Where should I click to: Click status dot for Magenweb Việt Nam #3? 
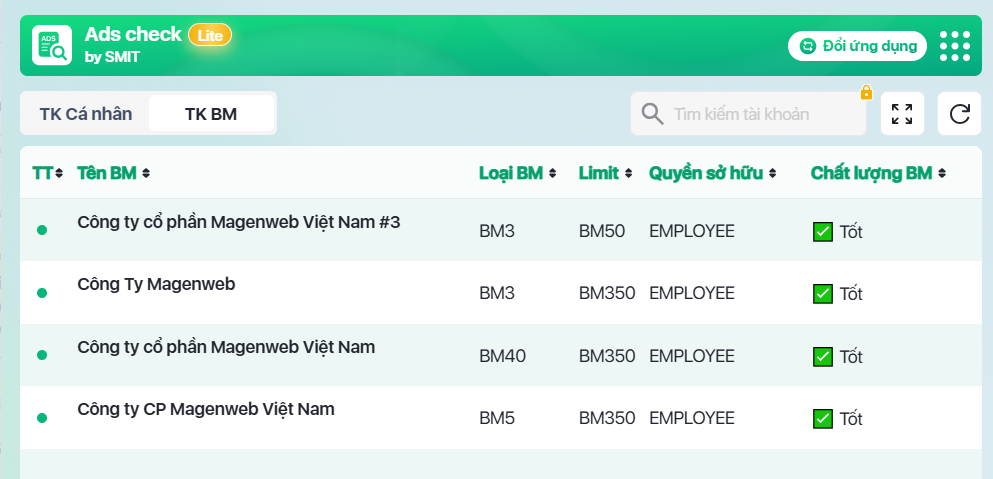click(42, 230)
